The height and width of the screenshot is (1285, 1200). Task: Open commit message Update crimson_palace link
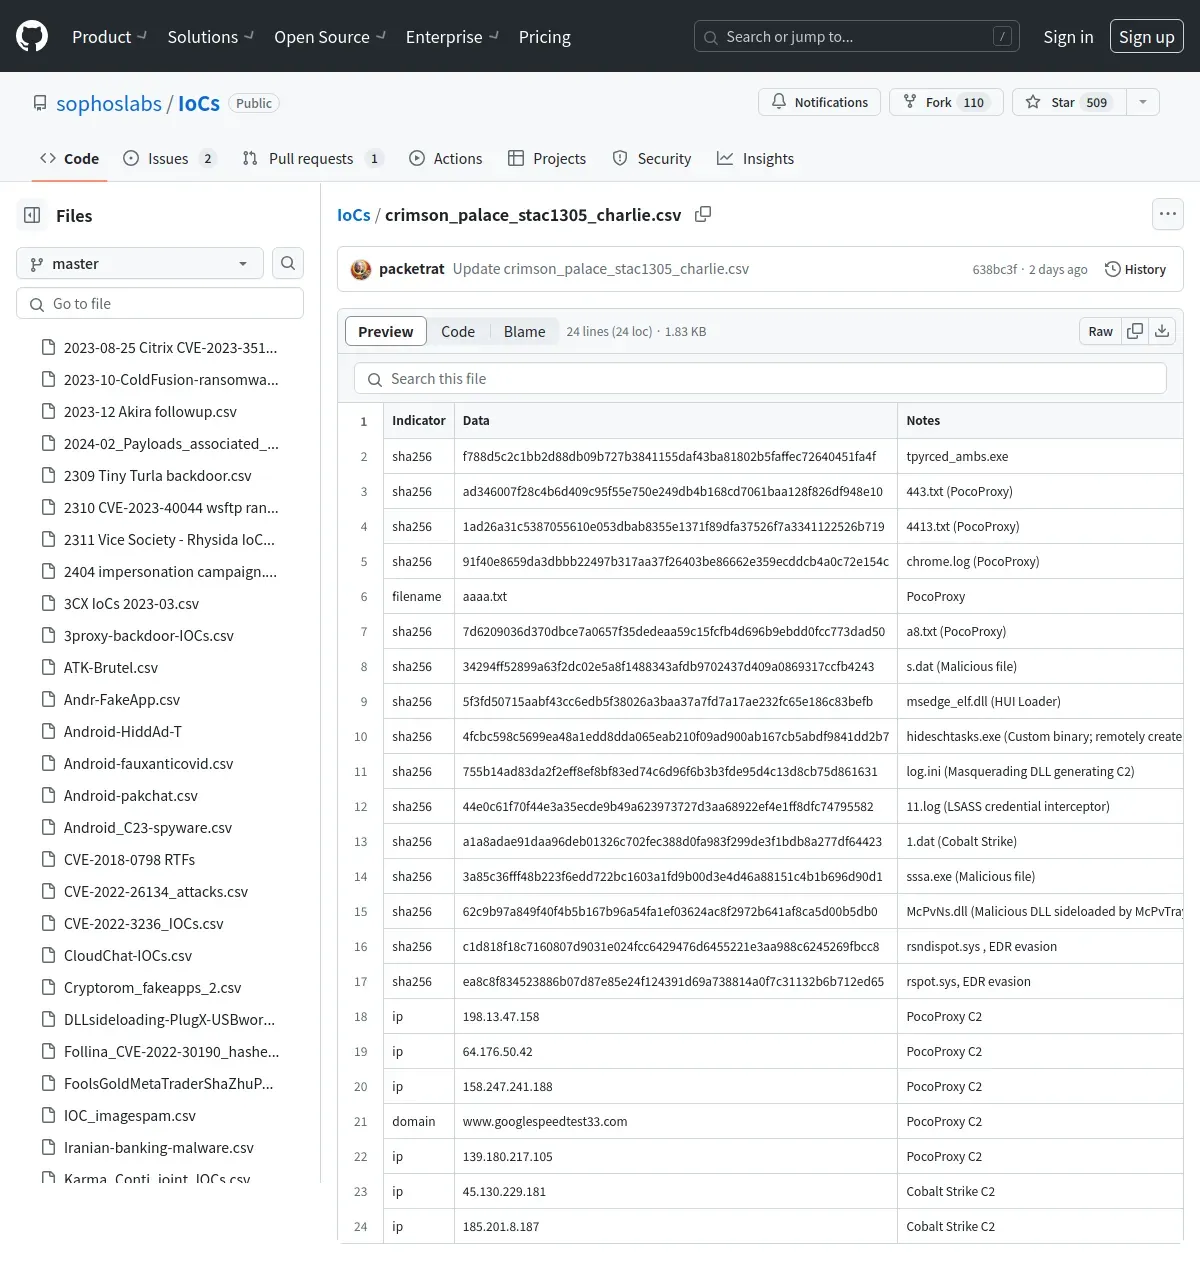point(601,269)
